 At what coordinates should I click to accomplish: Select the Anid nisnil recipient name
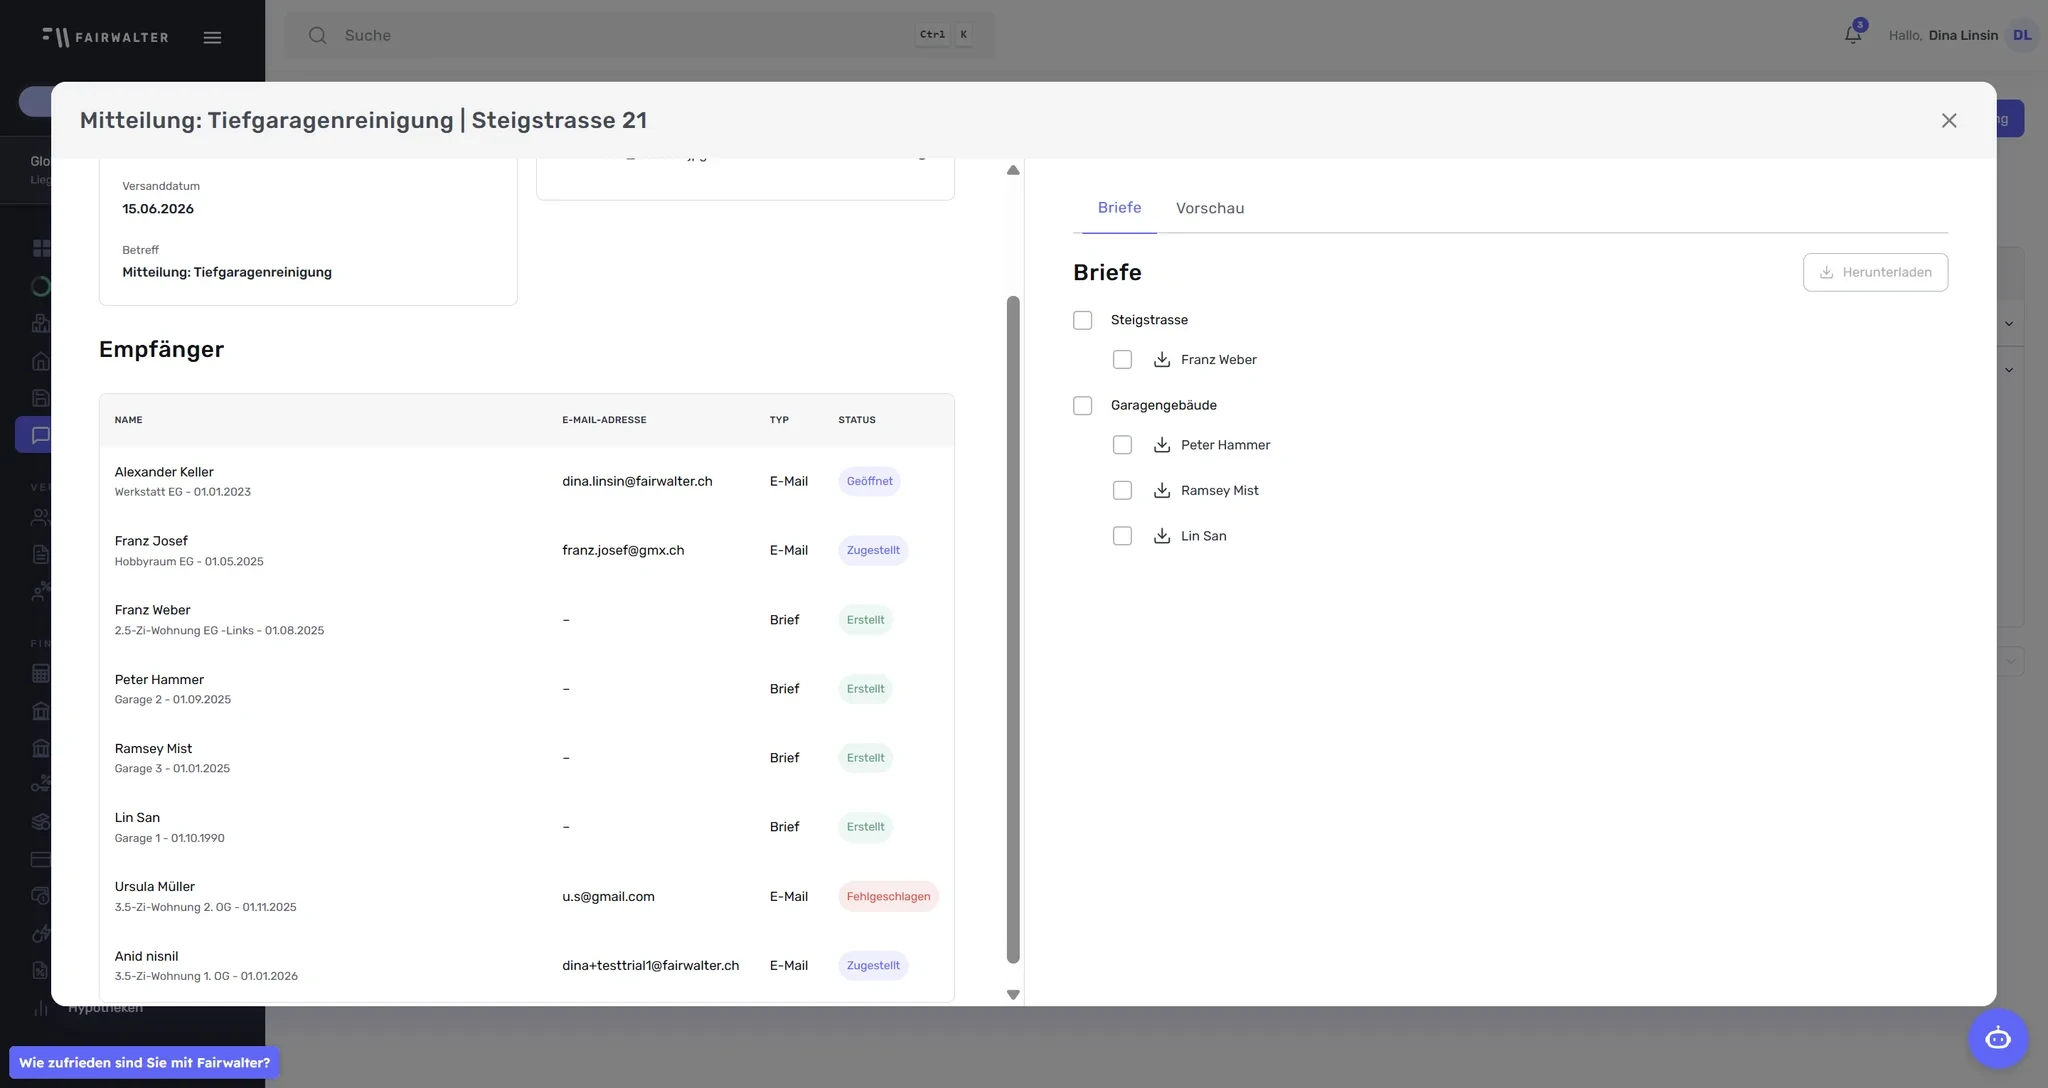pyautogui.click(x=146, y=956)
